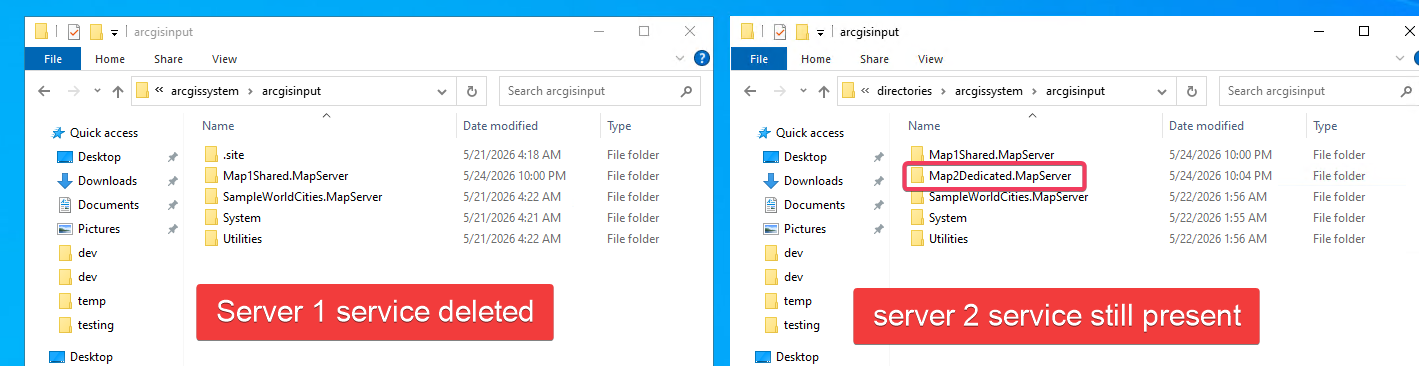Open Customize Quick Access Toolbar dropdown, right window

pyautogui.click(x=821, y=33)
